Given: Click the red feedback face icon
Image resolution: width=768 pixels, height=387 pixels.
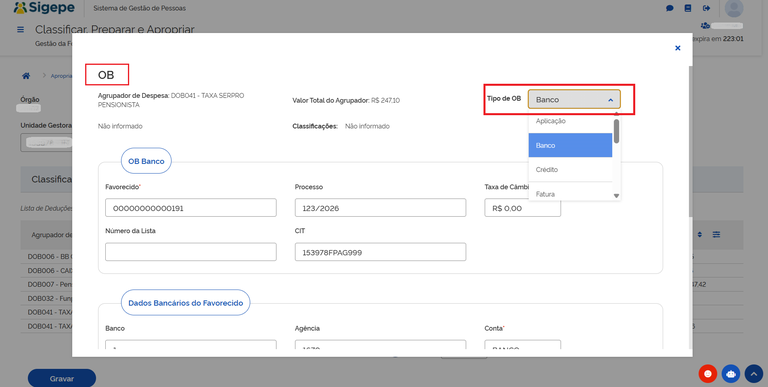Looking at the screenshot, I should tap(708, 374).
